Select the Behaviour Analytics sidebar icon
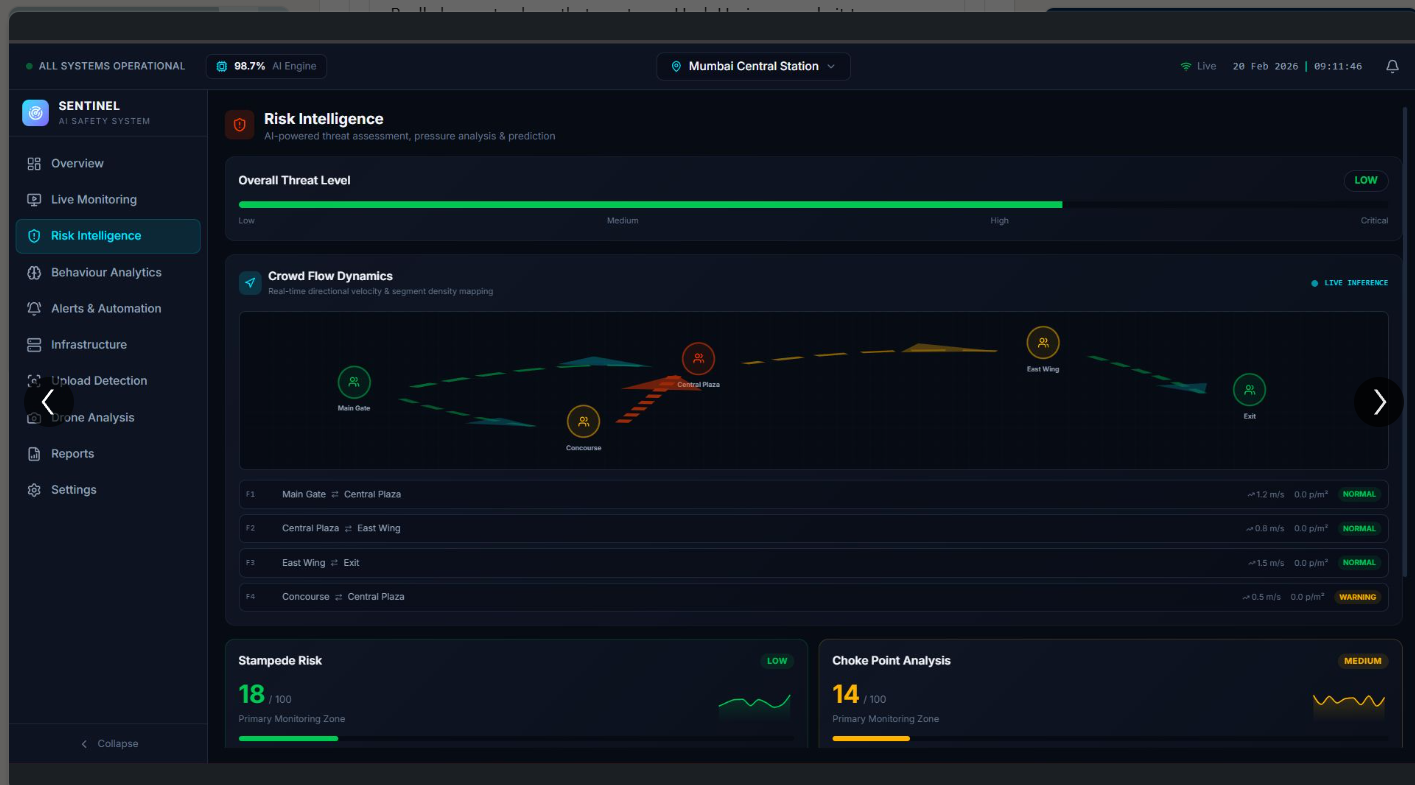The width and height of the screenshot is (1415, 785). point(34,272)
